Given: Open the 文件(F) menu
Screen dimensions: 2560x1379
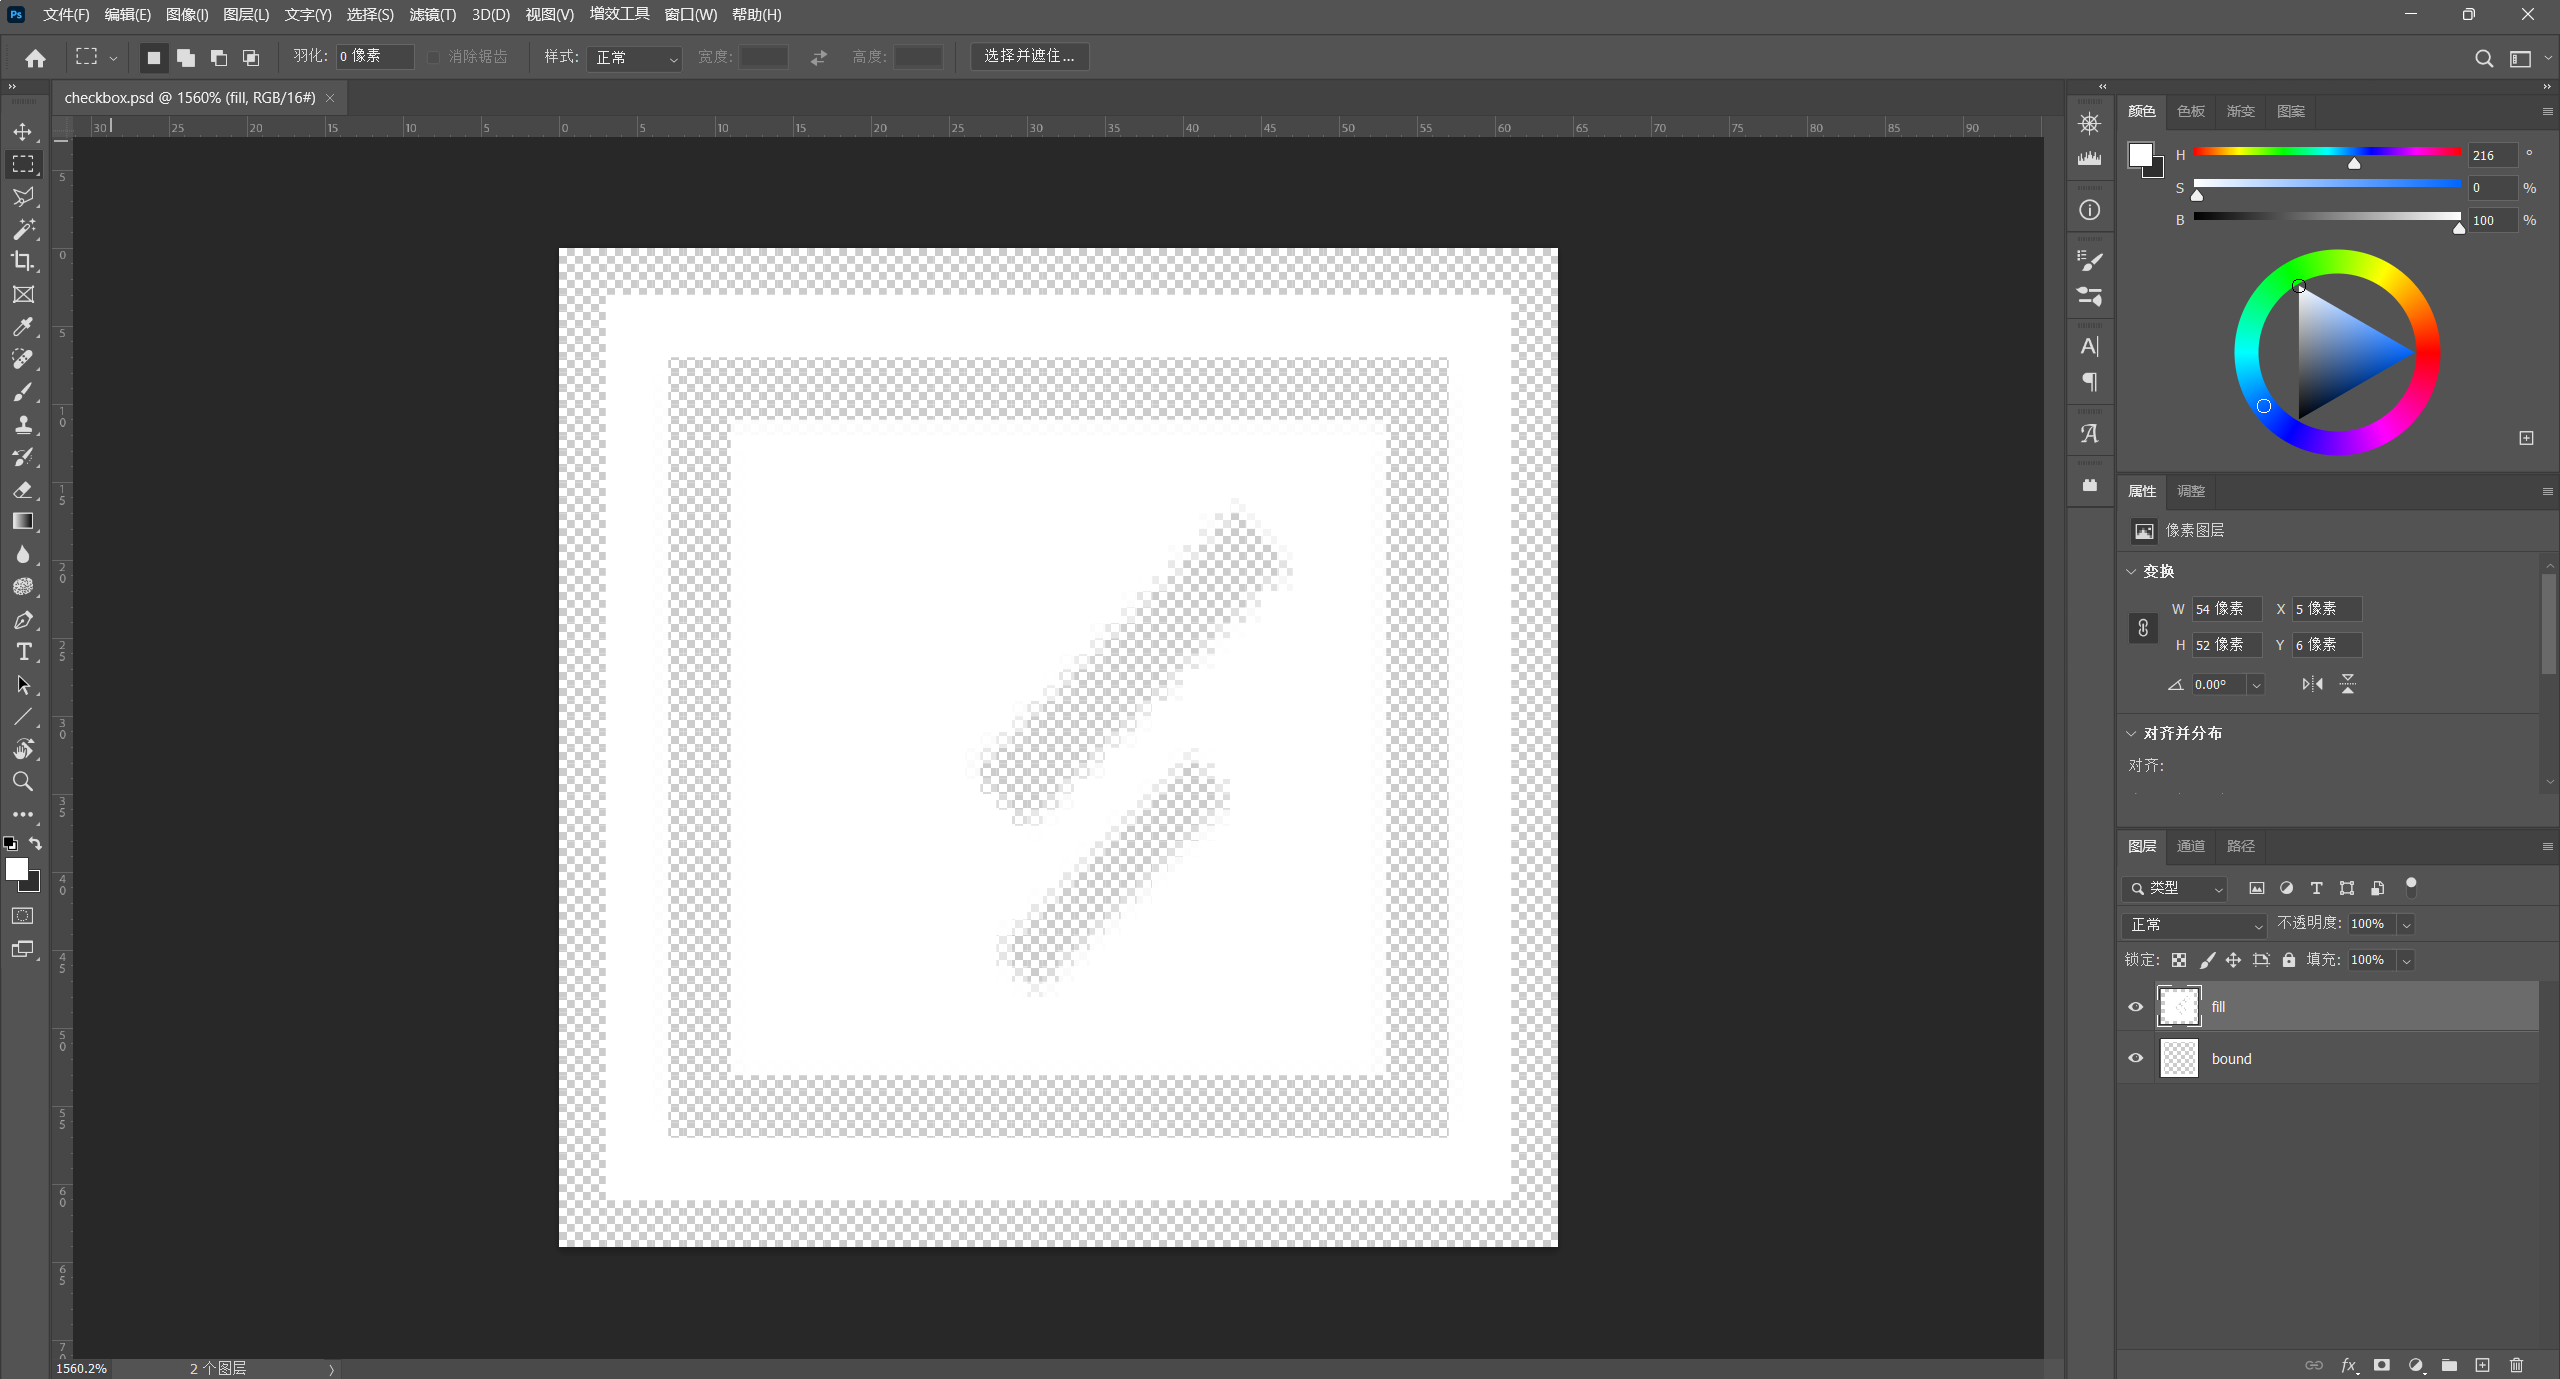Looking at the screenshot, I should (x=66, y=15).
